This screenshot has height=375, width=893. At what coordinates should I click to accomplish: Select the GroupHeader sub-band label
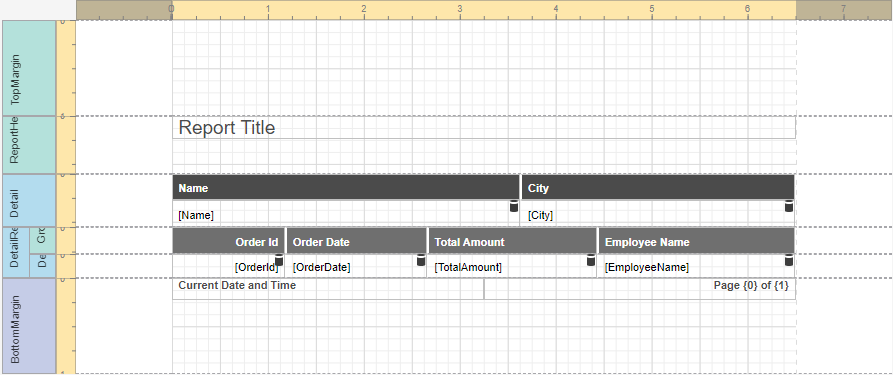pos(42,241)
